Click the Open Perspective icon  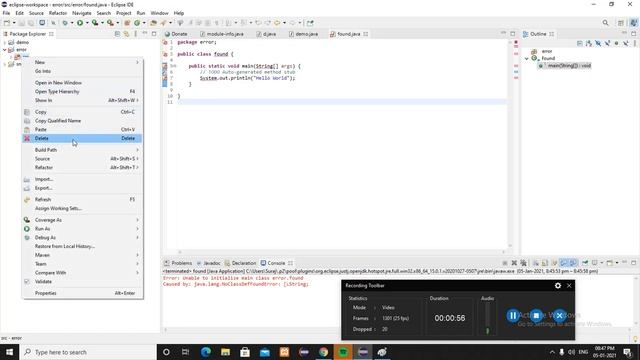coord(621,23)
